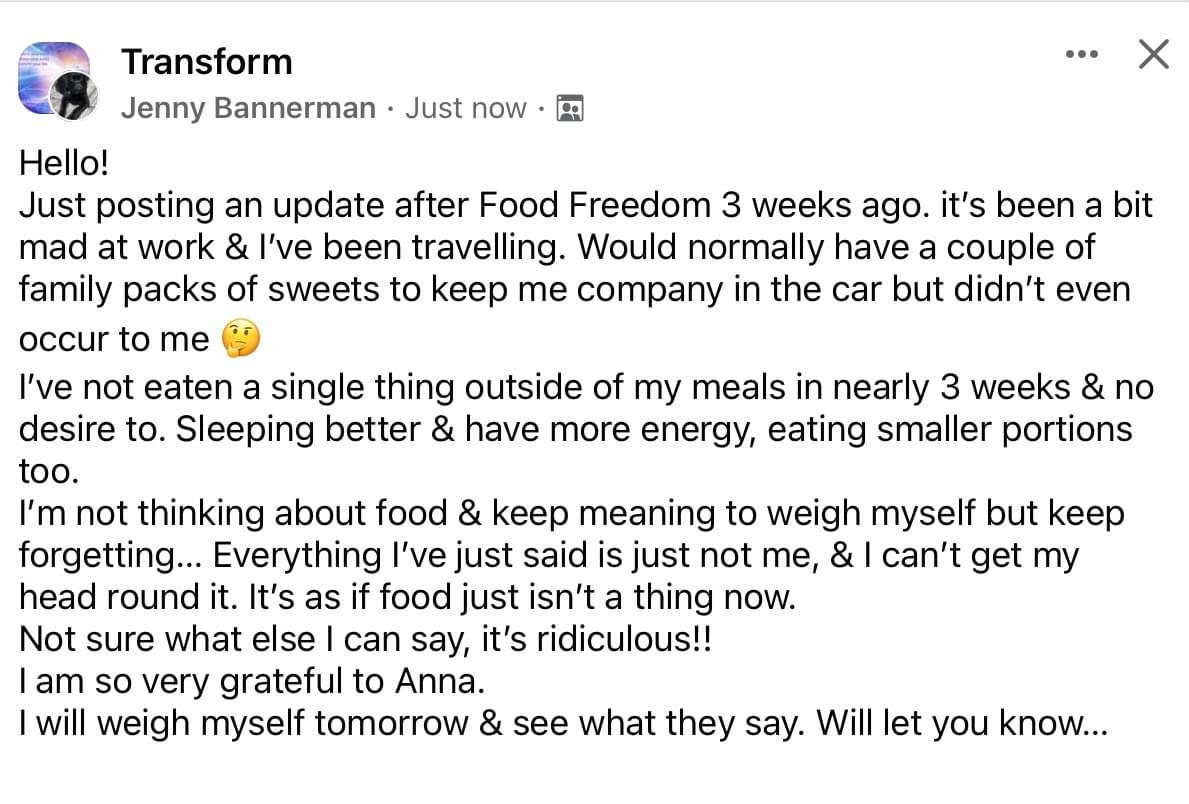Click the text 'Sleeping better'
The image size is (1189, 804).
[298, 429]
